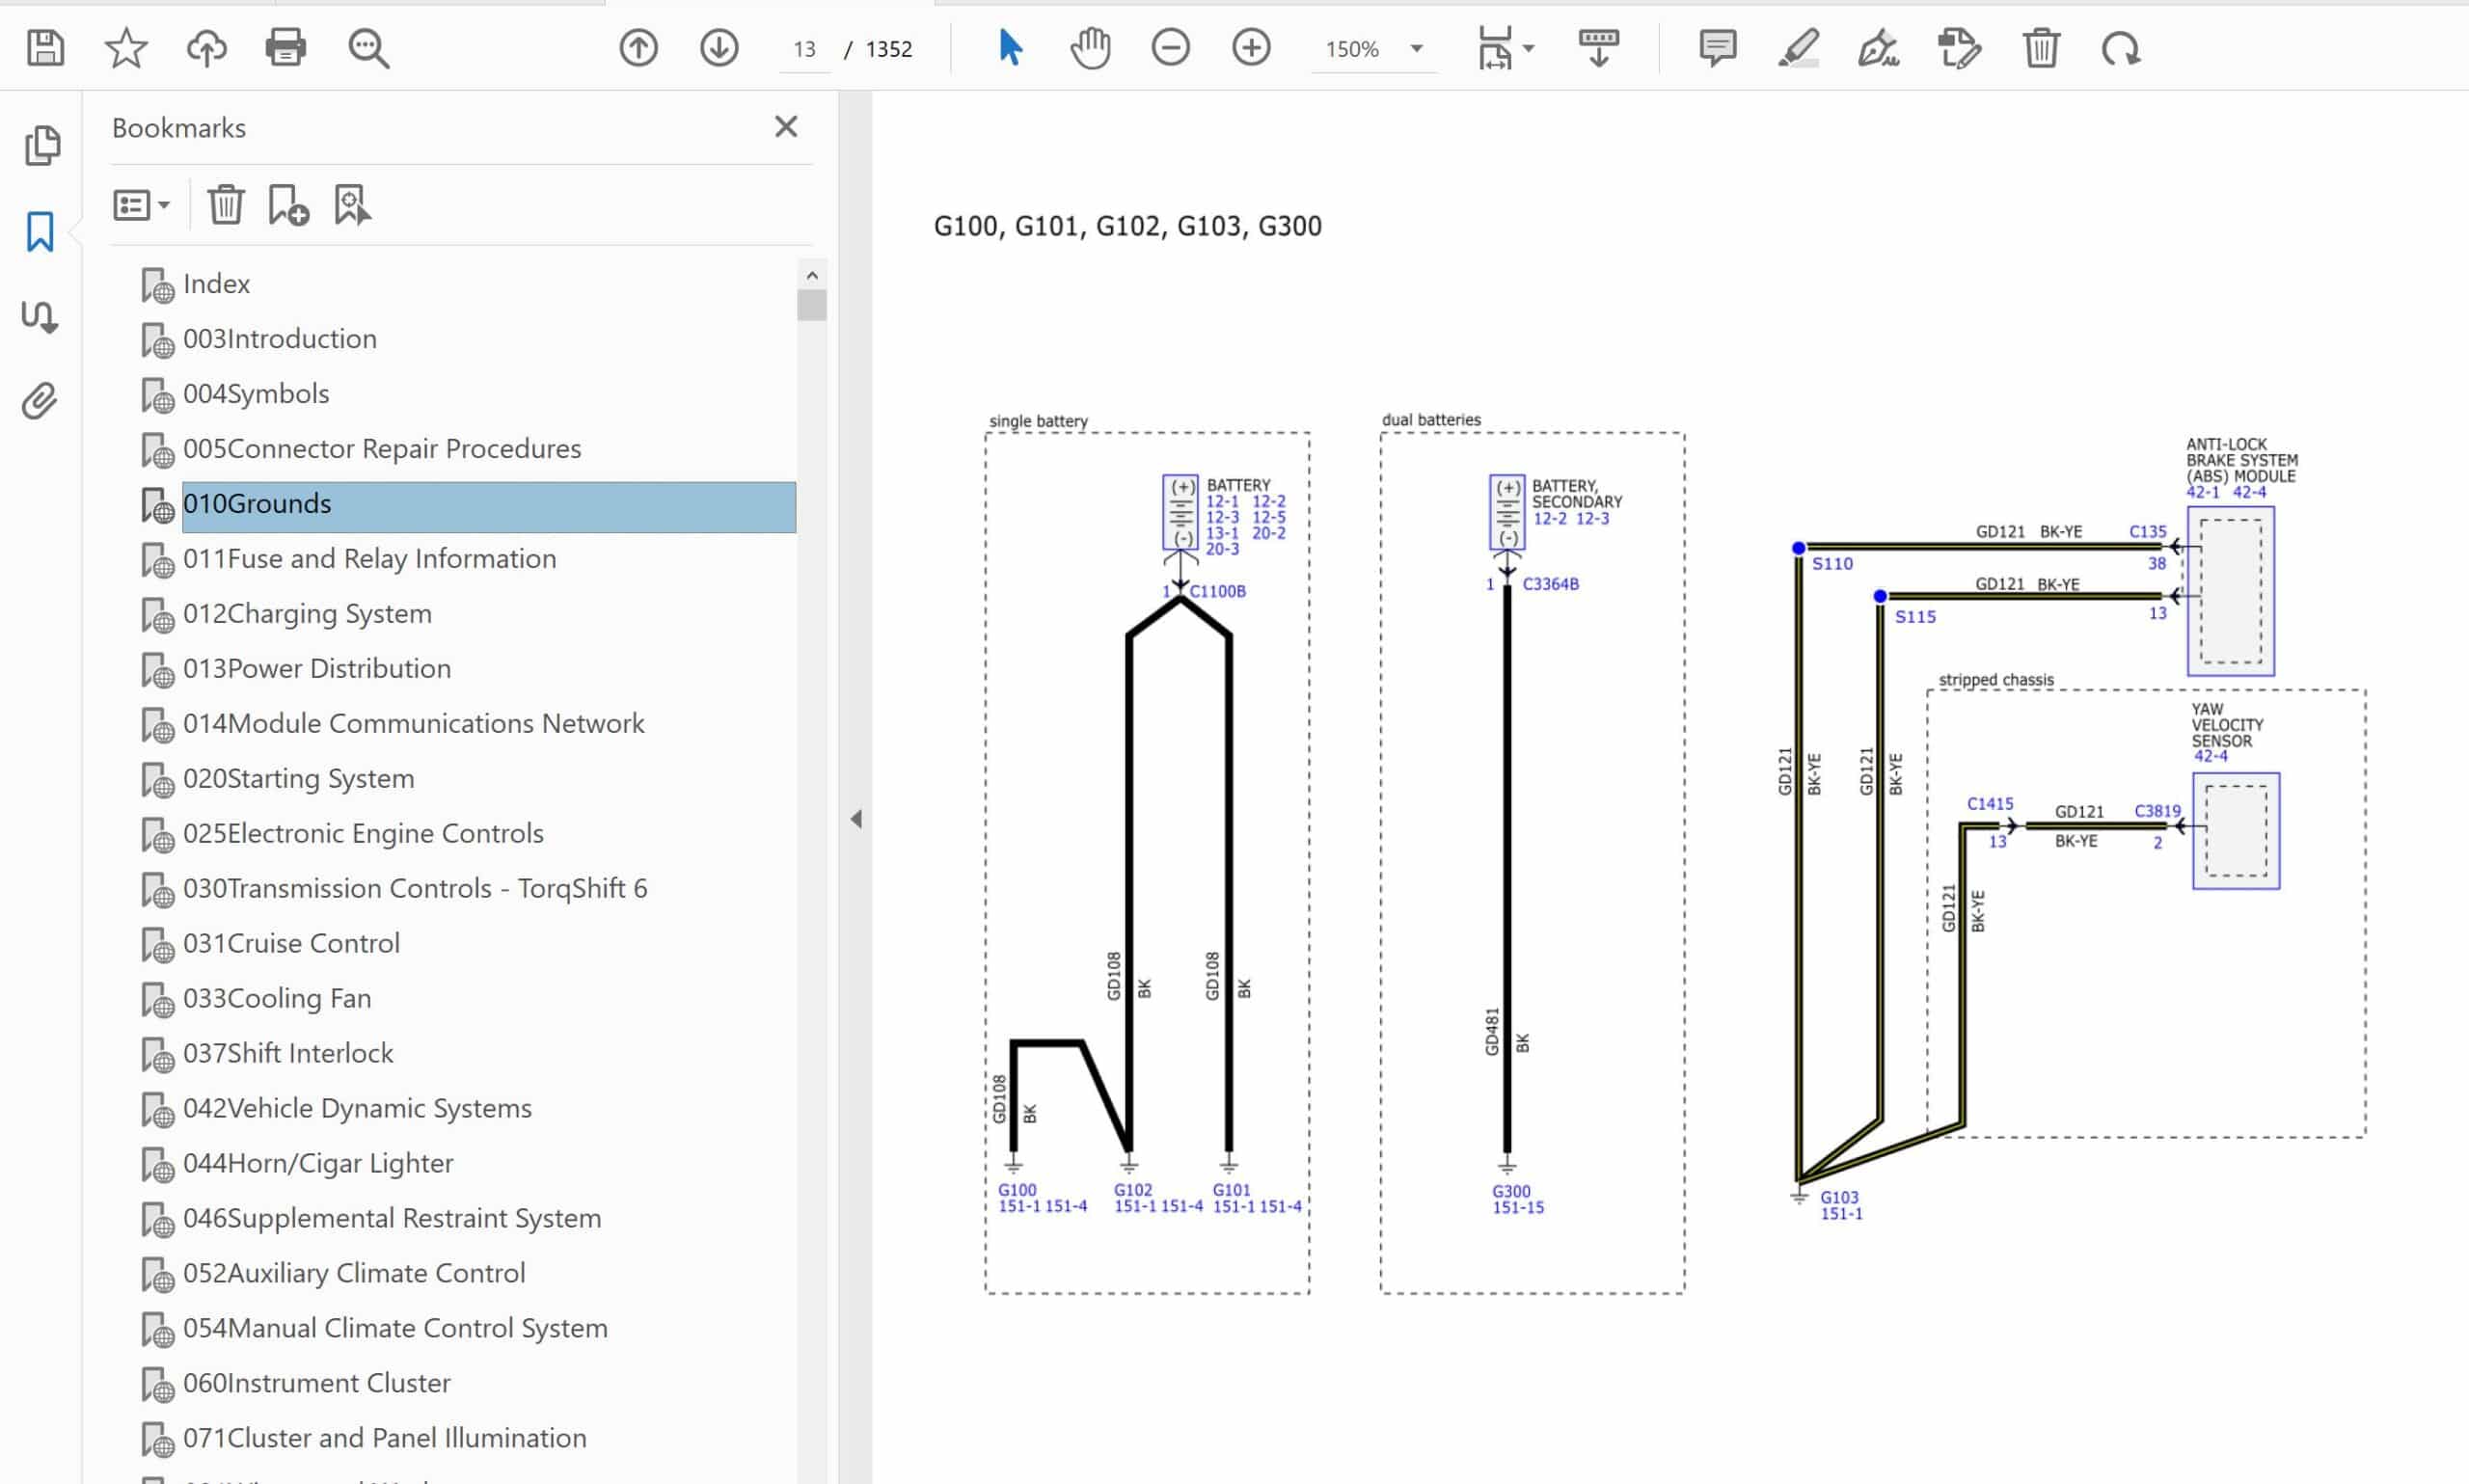Collapse the navigation pane arrow
This screenshot has height=1484, width=2469.
(856, 819)
